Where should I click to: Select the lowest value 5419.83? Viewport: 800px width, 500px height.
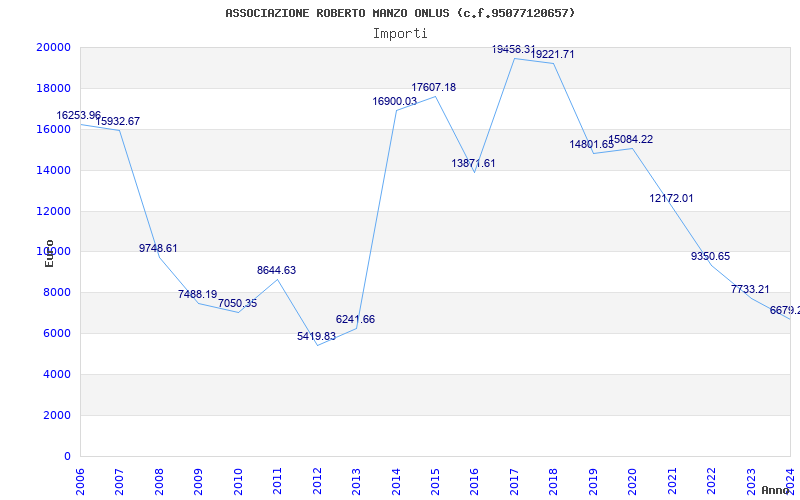[x=316, y=337]
